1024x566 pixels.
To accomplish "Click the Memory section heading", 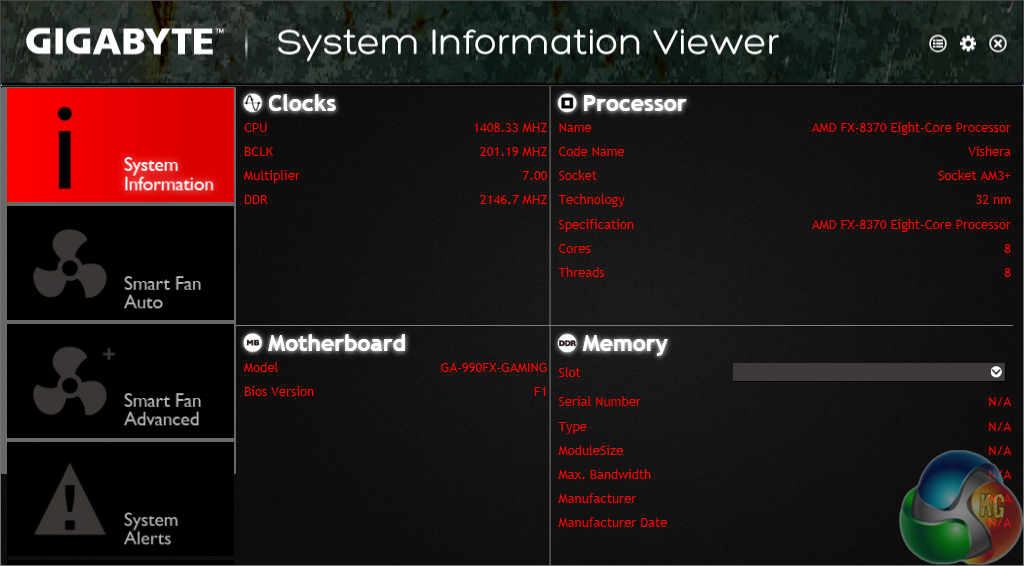I will (625, 343).
